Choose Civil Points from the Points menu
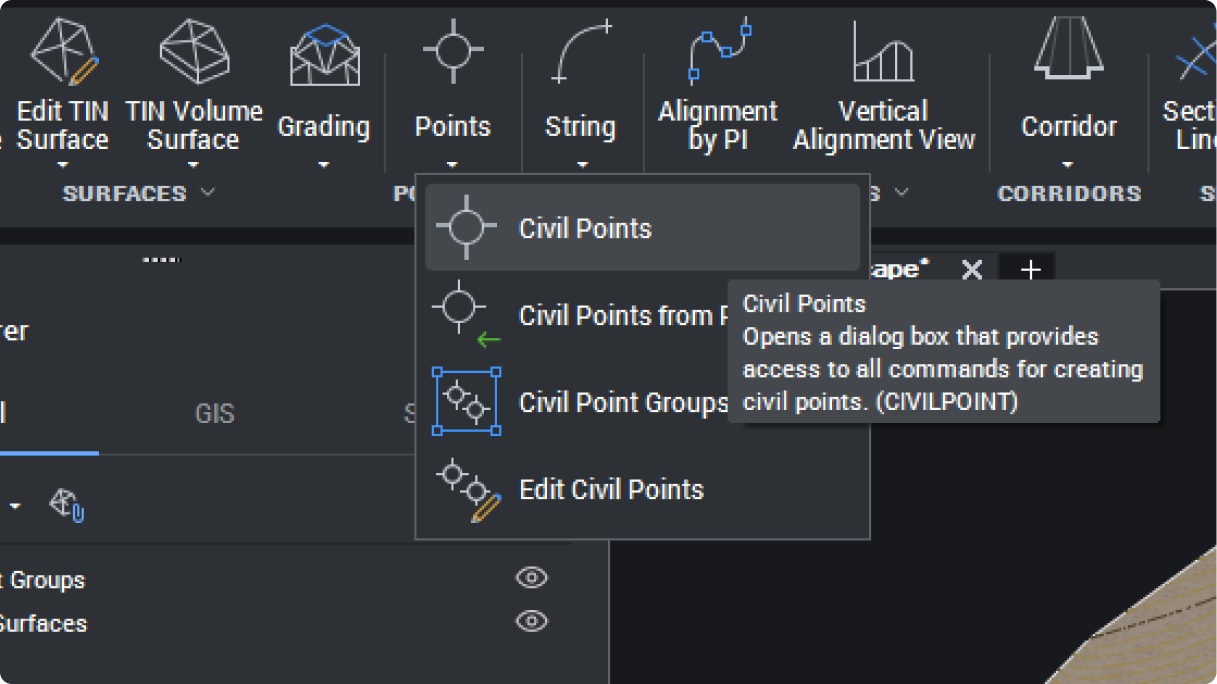 [586, 228]
